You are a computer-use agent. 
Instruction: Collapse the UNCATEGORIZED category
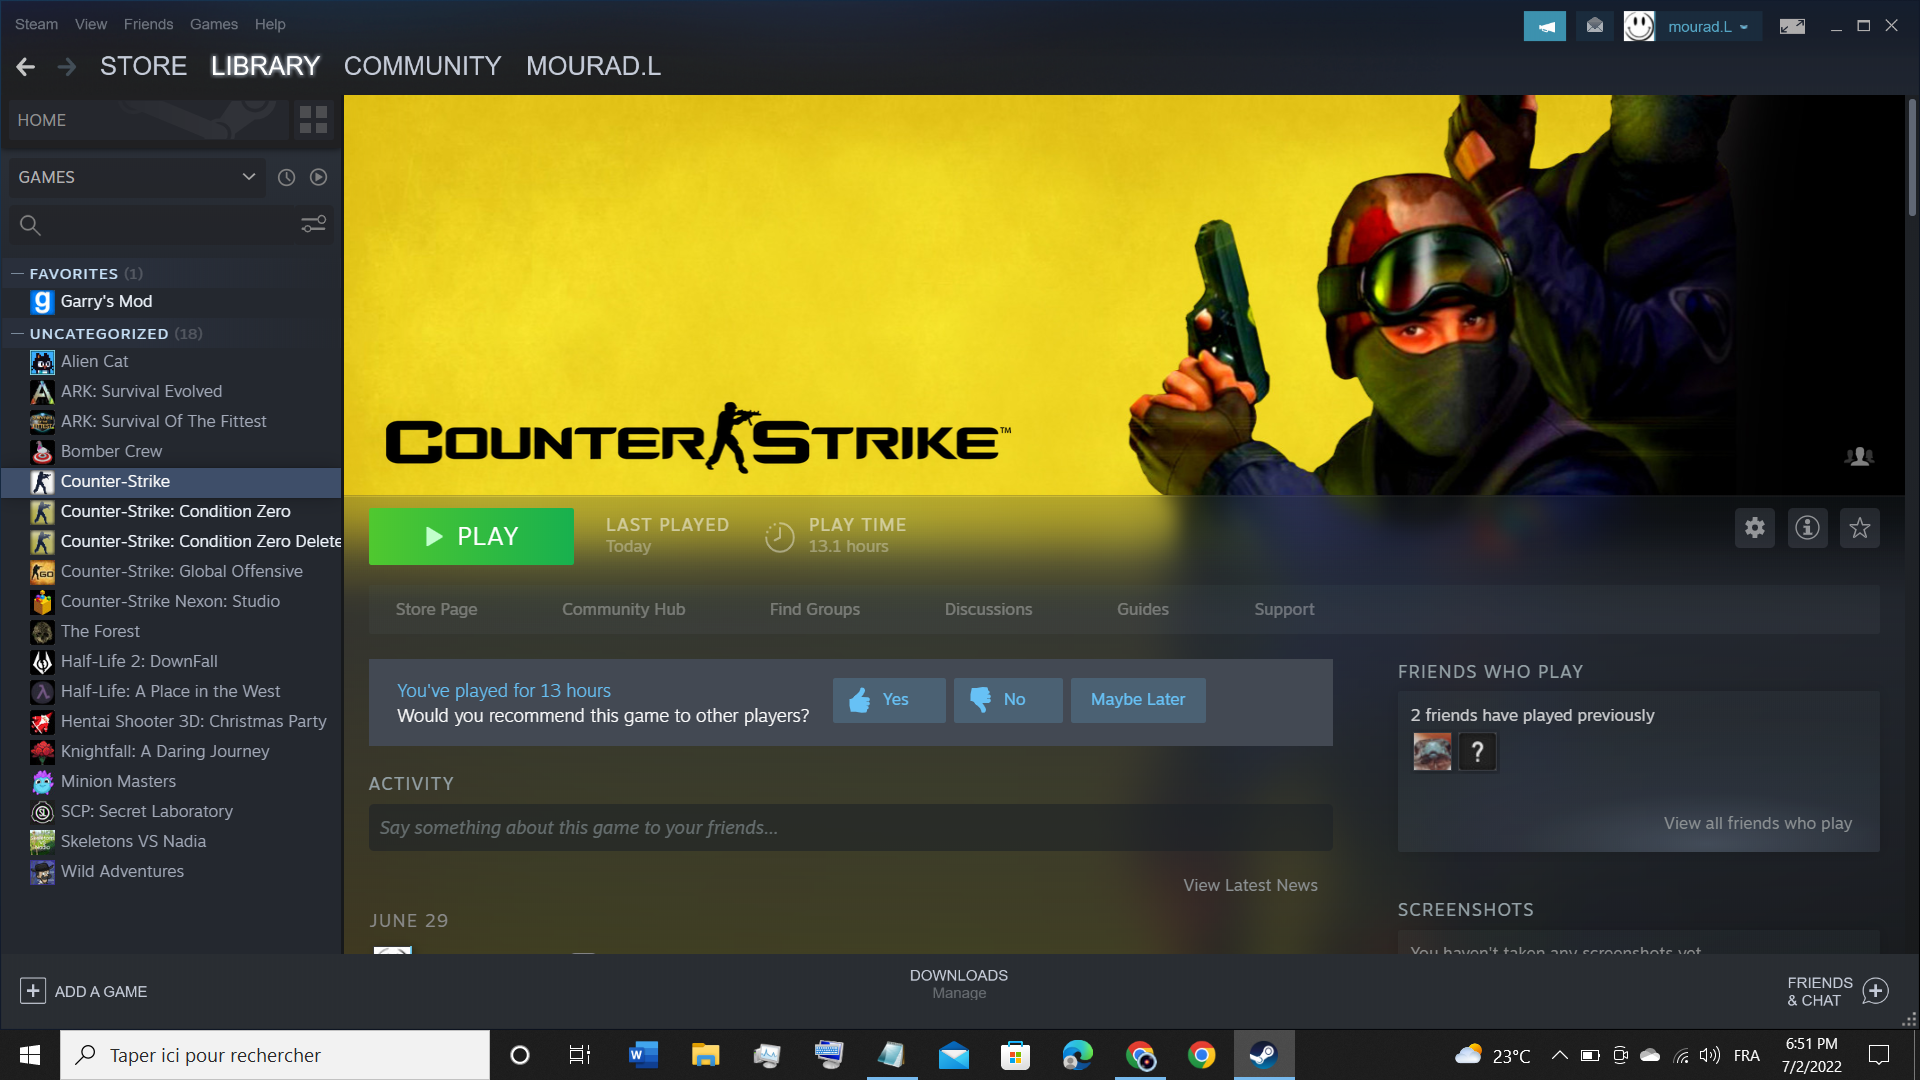point(17,333)
